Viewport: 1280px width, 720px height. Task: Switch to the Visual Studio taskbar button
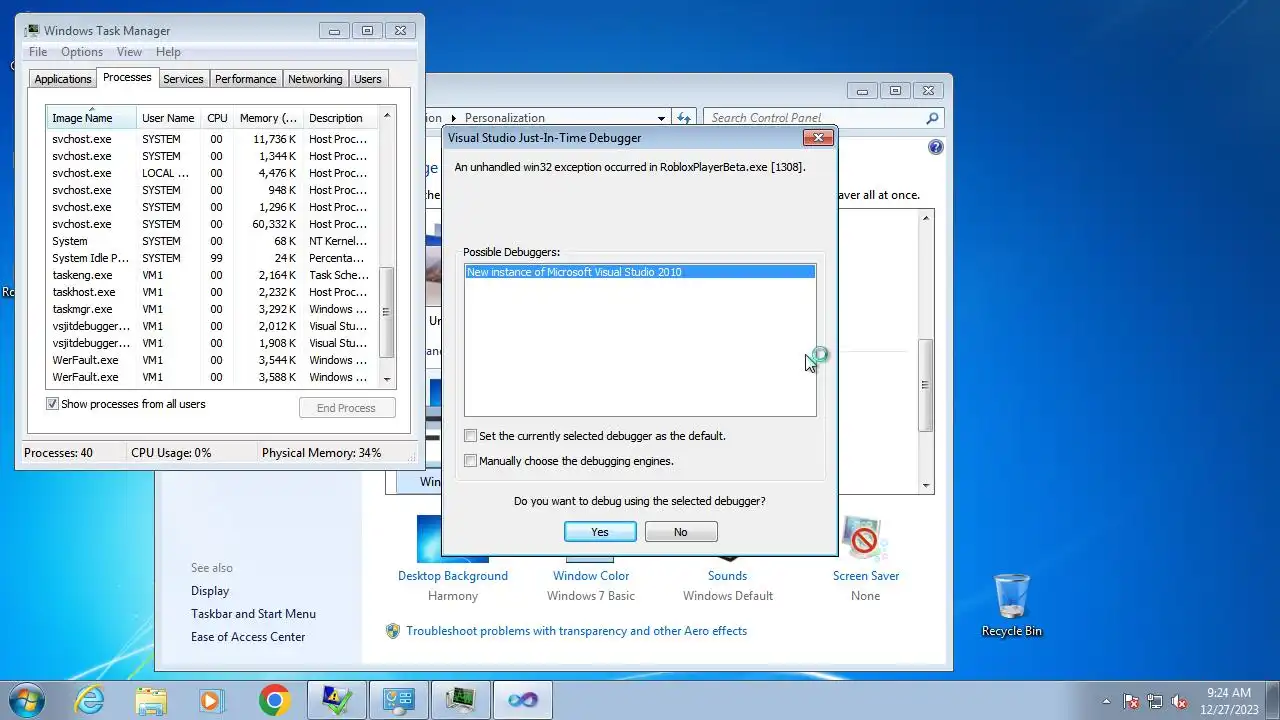pyautogui.click(x=522, y=700)
